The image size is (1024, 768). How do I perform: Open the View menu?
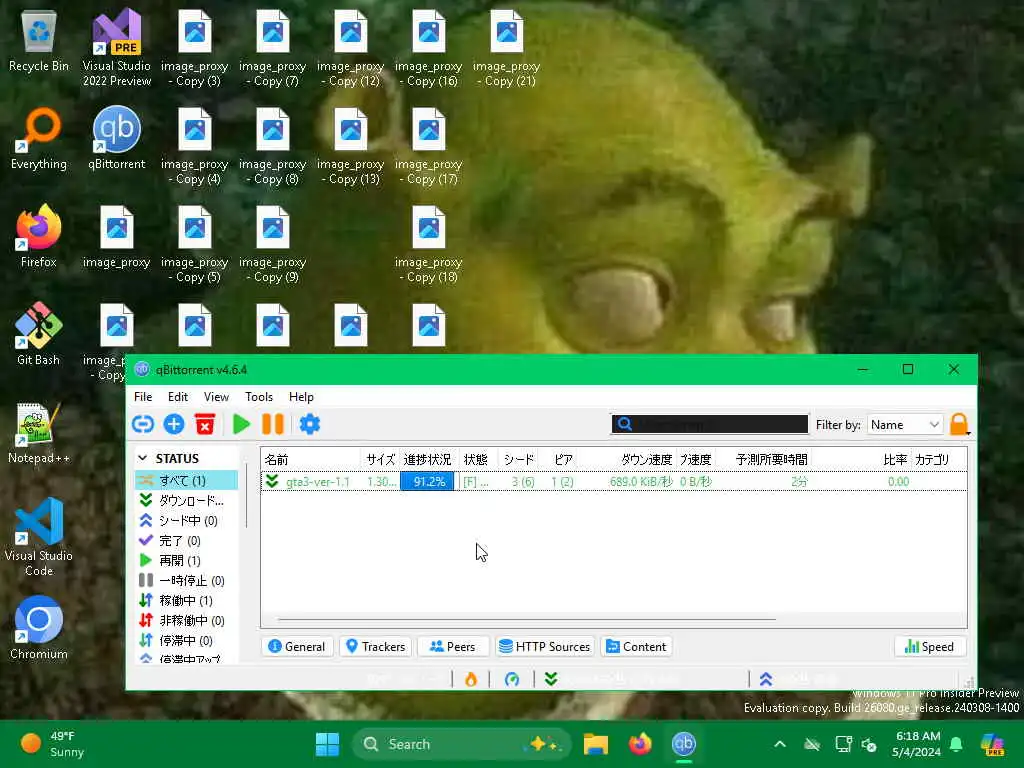coord(216,396)
